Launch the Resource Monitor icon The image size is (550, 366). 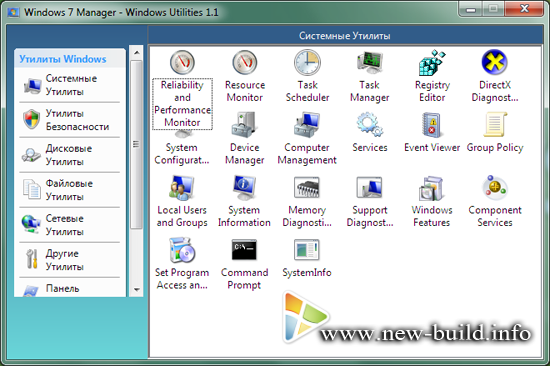[x=244, y=62]
